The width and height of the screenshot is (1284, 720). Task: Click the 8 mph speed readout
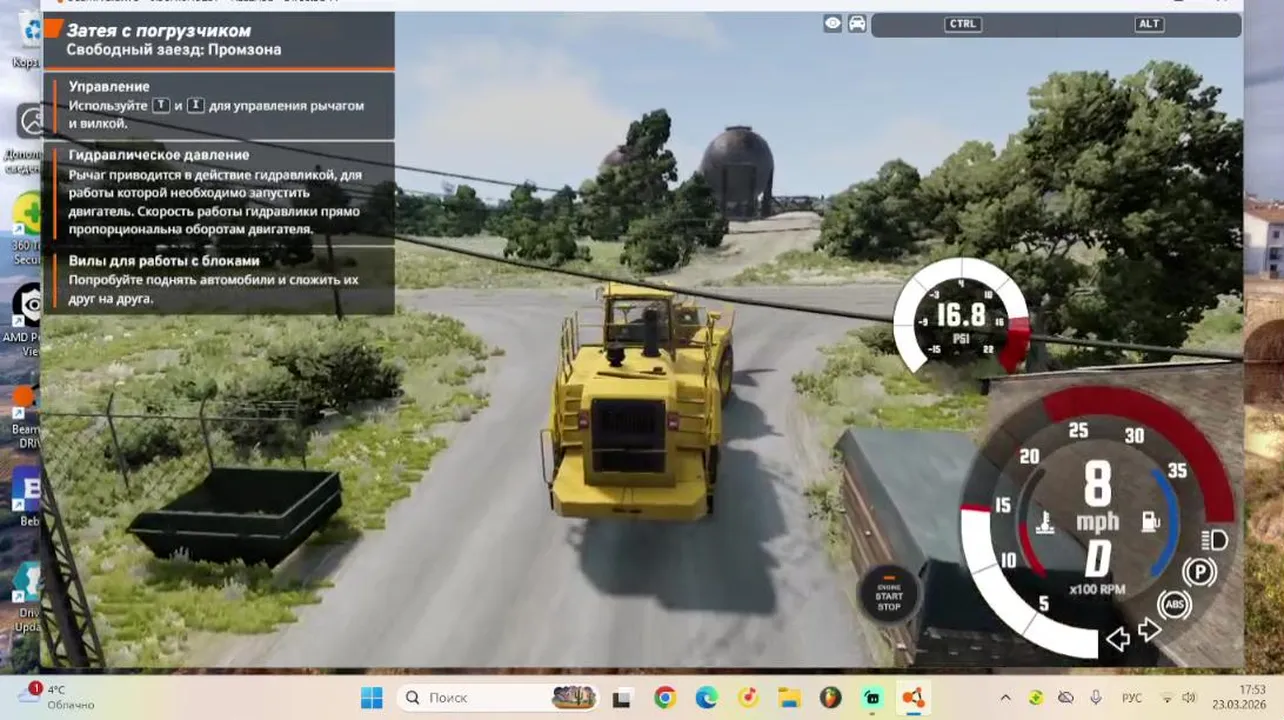coord(1097,497)
